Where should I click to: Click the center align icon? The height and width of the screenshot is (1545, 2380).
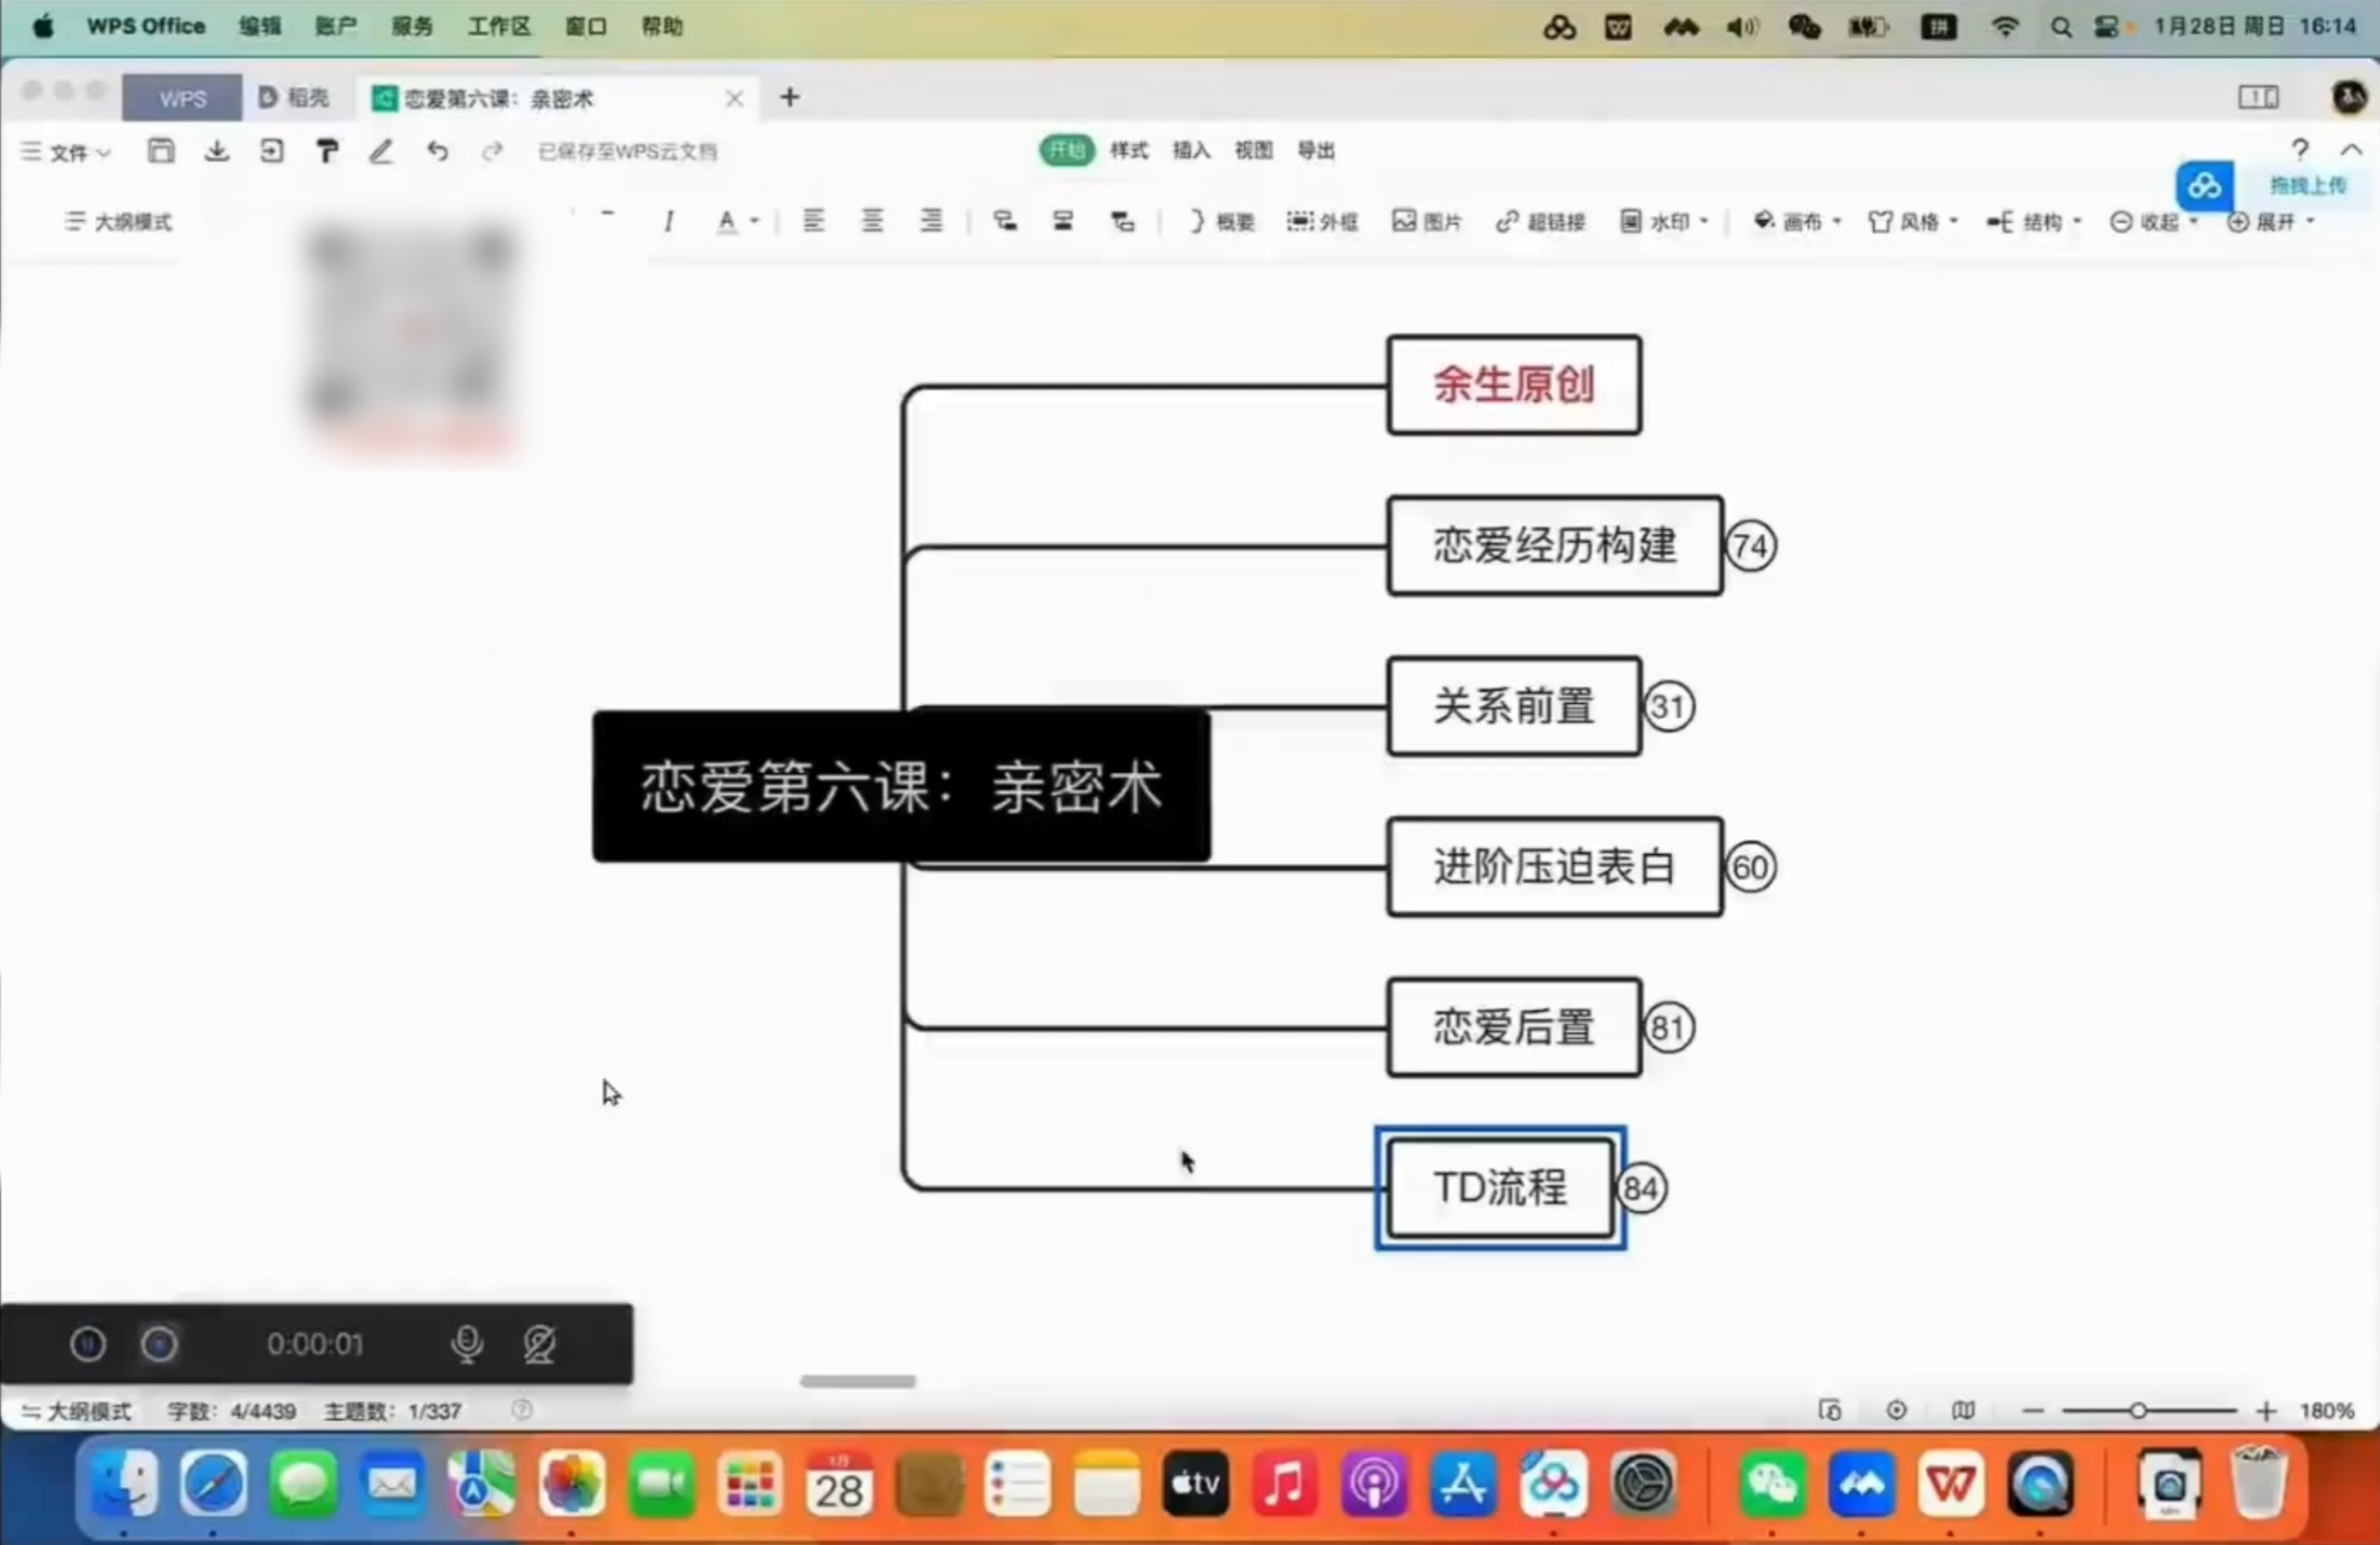[872, 221]
